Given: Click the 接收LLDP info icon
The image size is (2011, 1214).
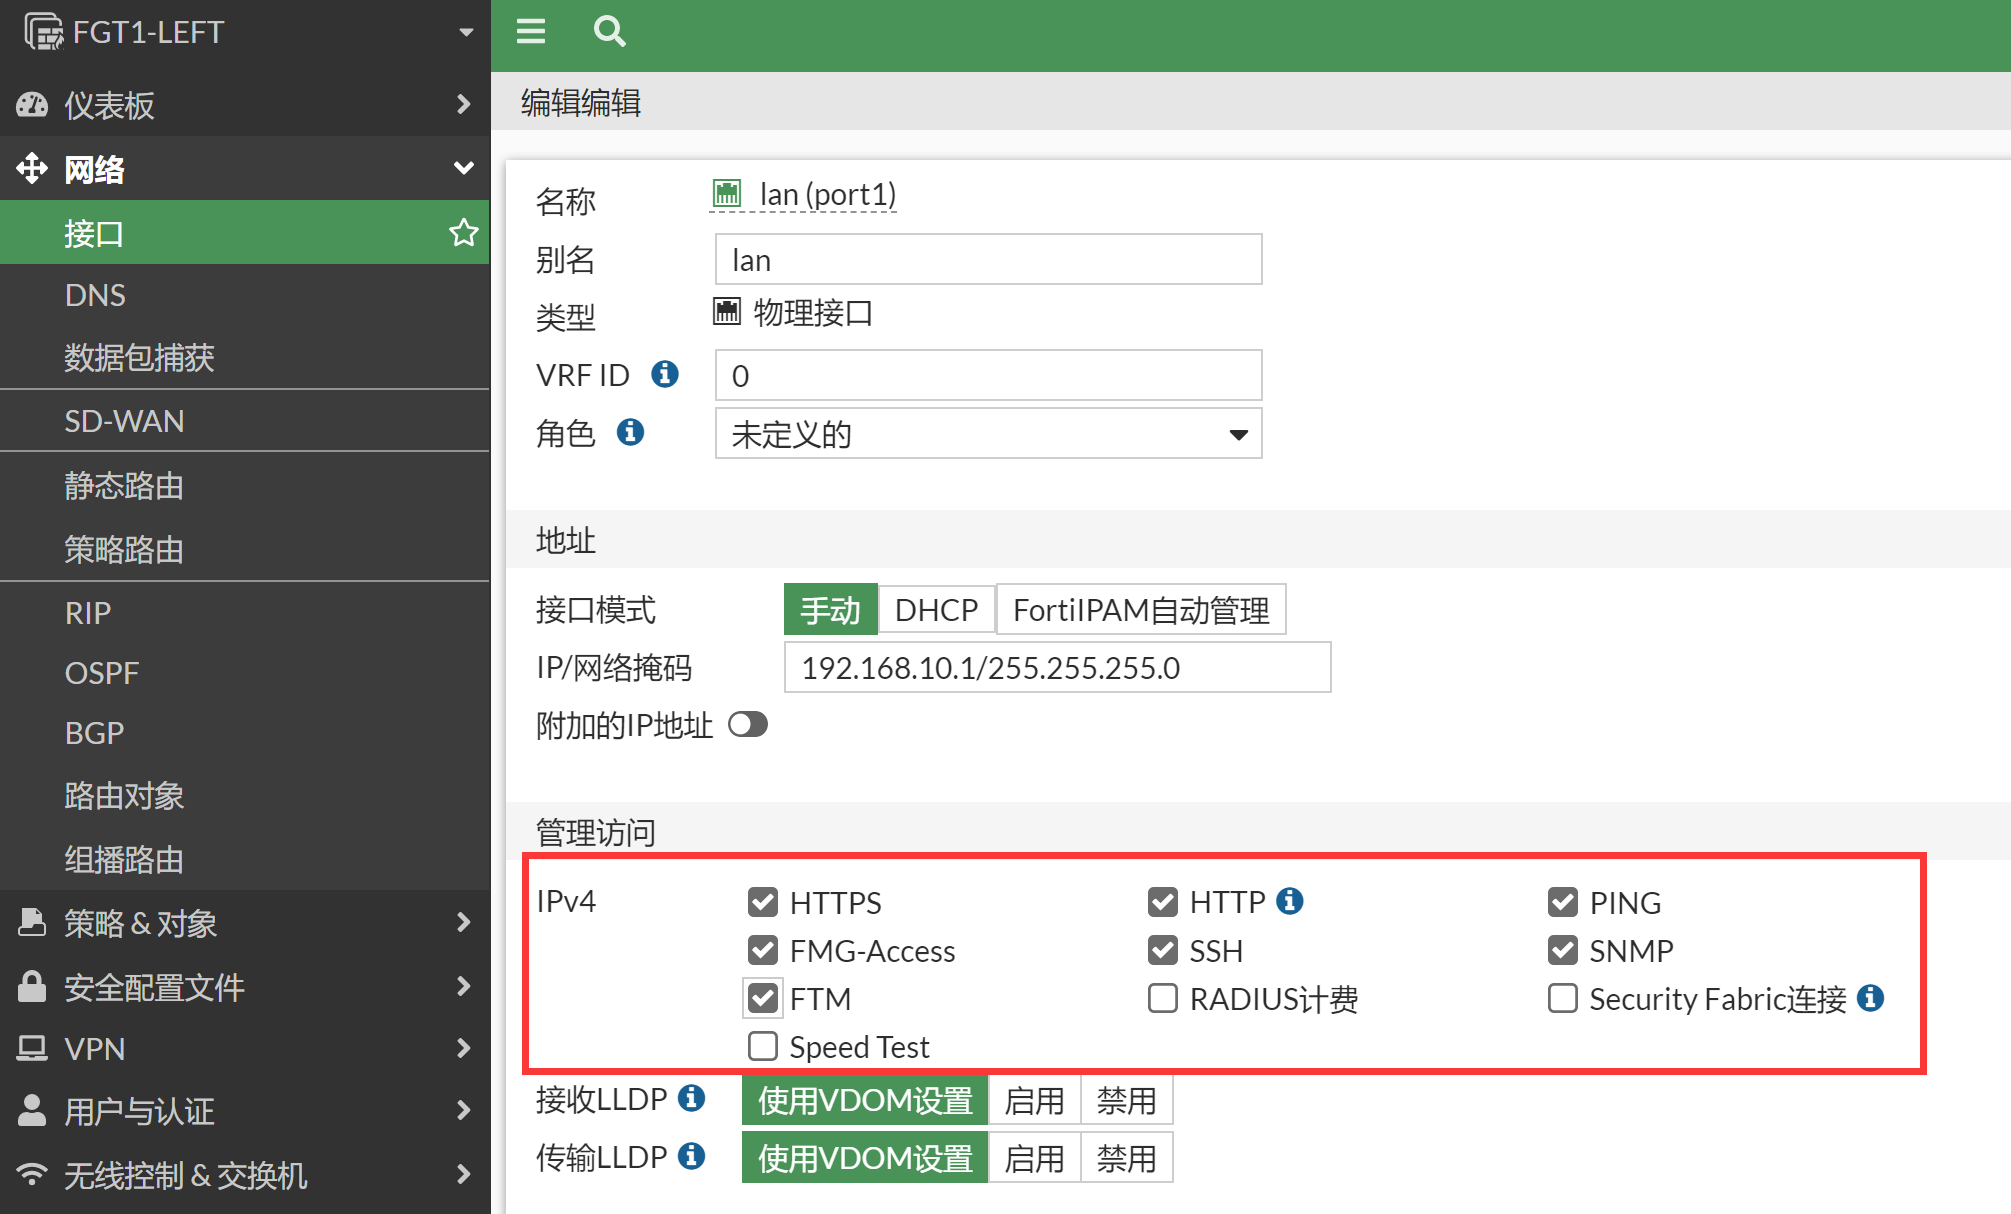Looking at the screenshot, I should click(x=691, y=1098).
